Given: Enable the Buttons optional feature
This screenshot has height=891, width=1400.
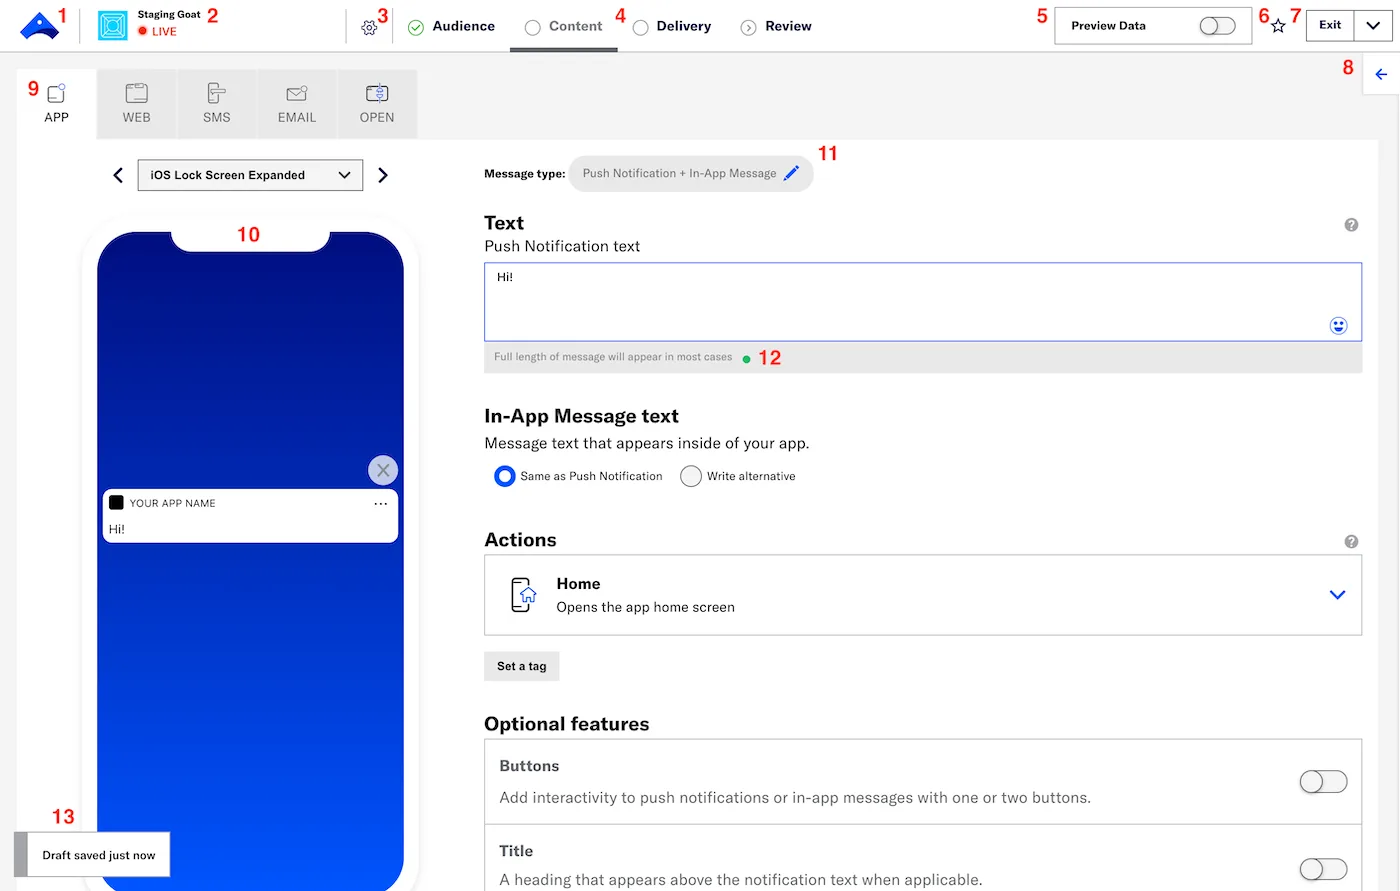Looking at the screenshot, I should point(1322,782).
